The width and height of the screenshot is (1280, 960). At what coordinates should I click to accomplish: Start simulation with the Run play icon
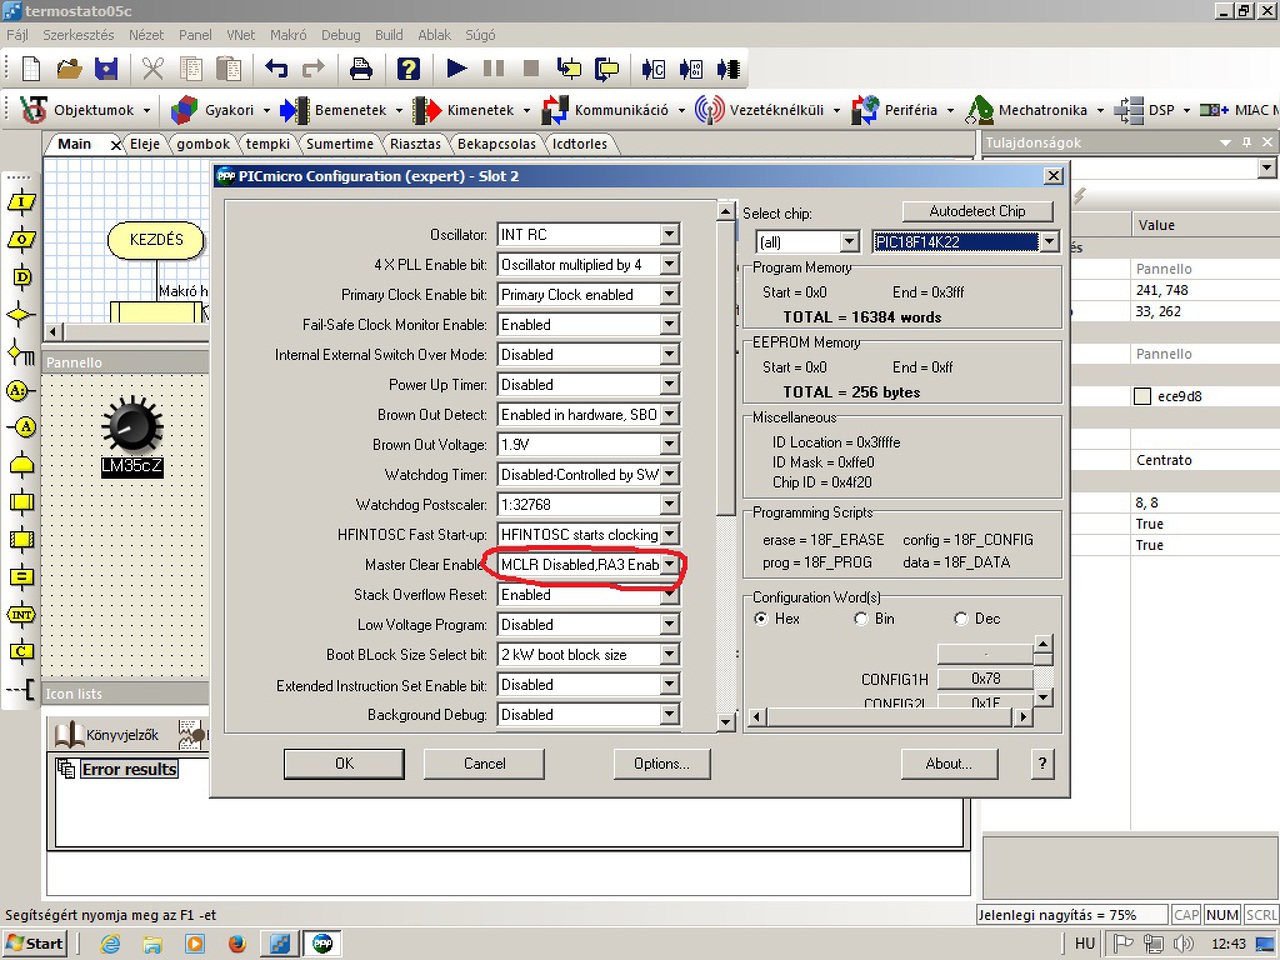(457, 68)
